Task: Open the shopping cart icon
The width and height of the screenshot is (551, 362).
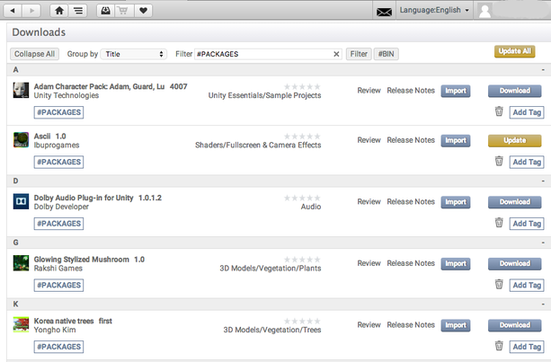Action: coord(123,11)
